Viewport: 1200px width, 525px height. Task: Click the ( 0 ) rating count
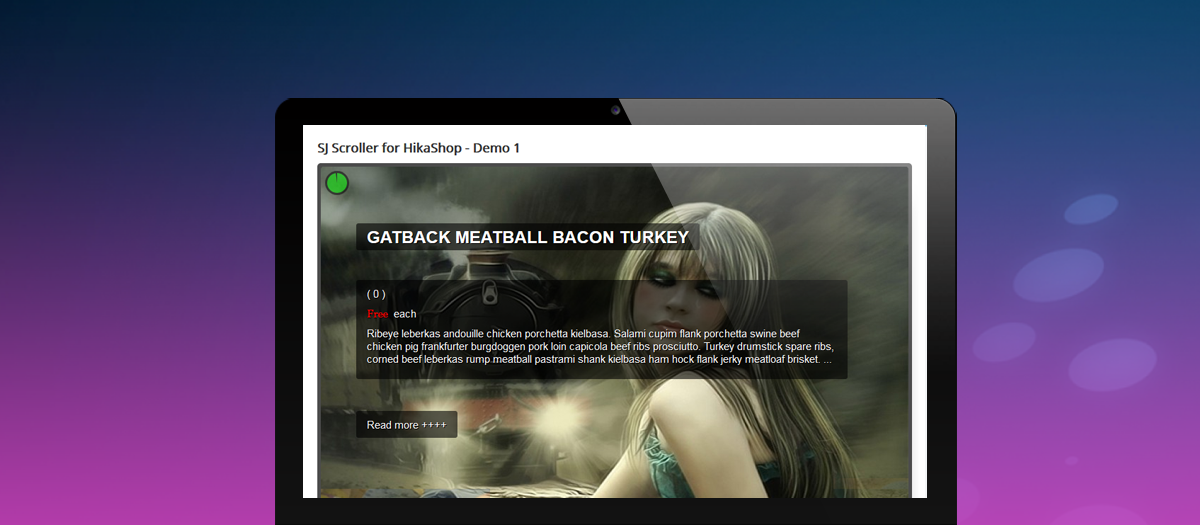click(376, 294)
